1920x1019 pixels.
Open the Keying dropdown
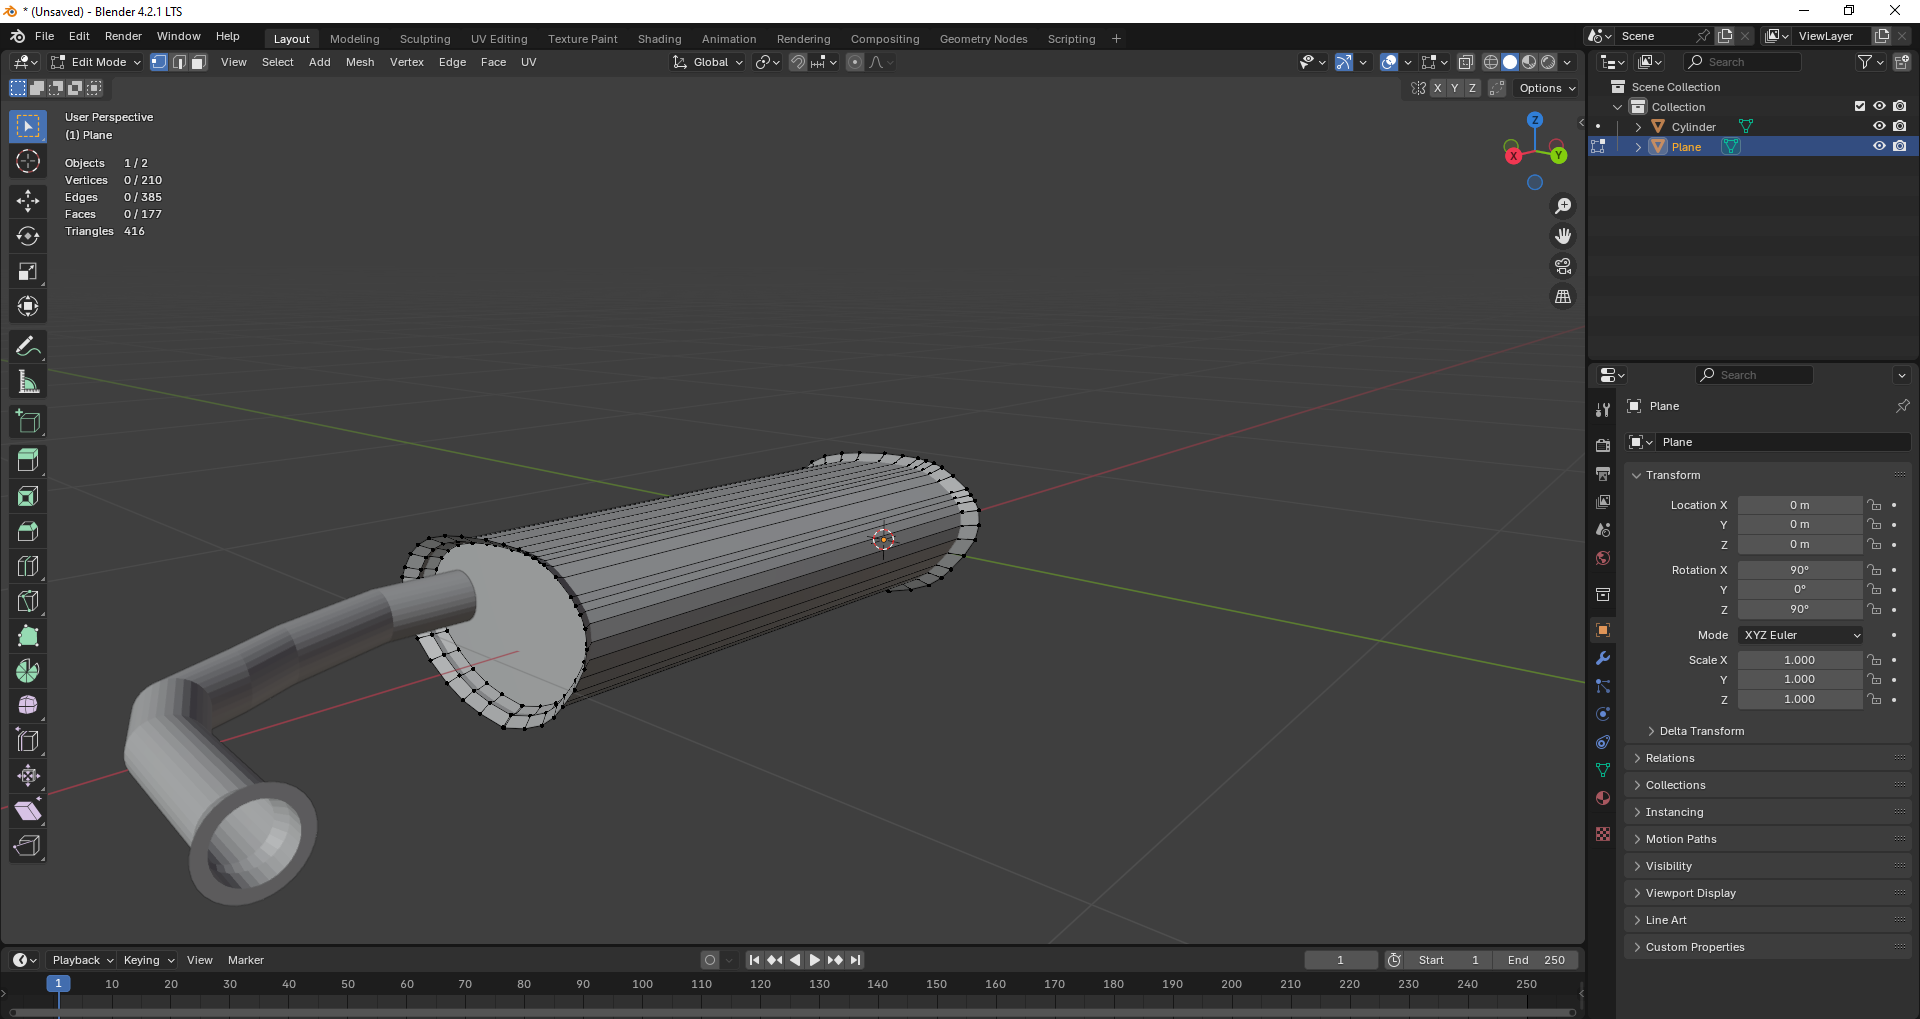click(x=148, y=960)
